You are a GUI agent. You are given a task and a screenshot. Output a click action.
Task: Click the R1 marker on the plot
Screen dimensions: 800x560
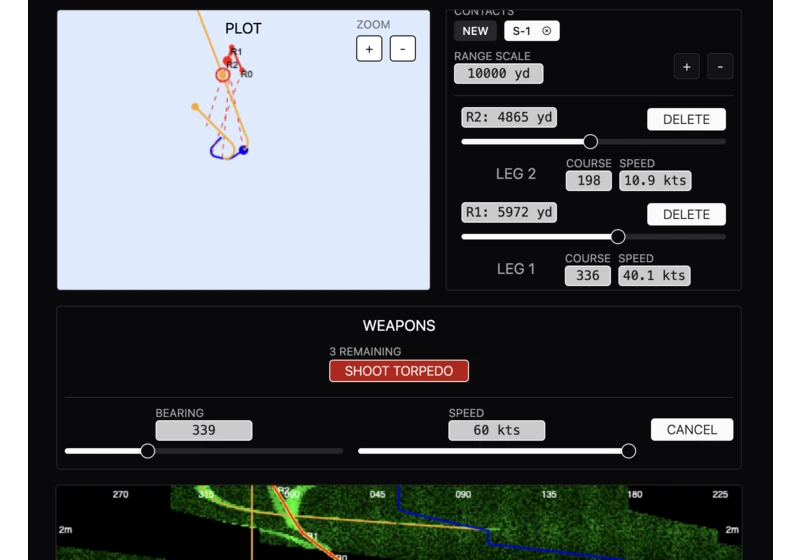click(232, 48)
